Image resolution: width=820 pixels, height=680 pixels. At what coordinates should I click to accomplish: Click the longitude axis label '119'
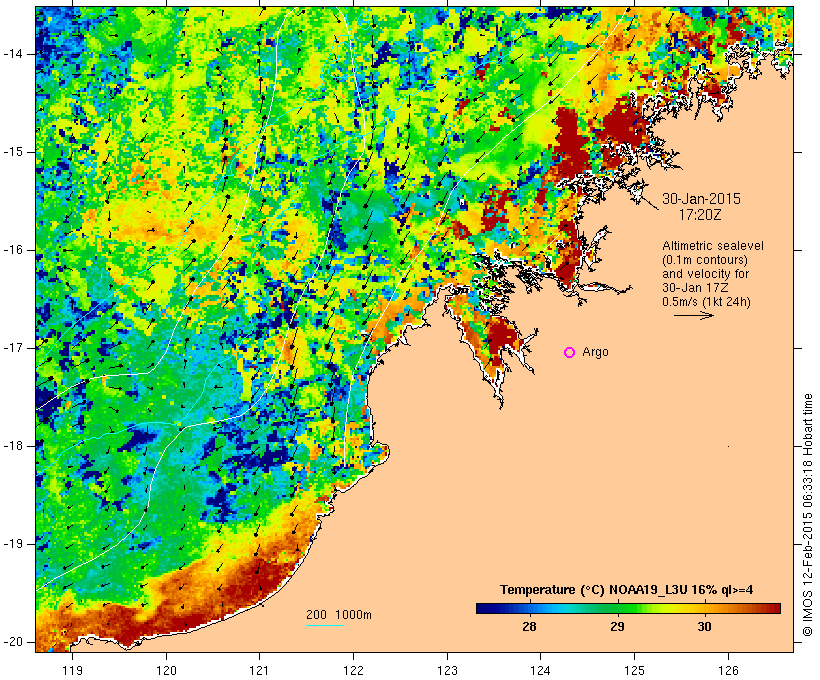pos(73,670)
